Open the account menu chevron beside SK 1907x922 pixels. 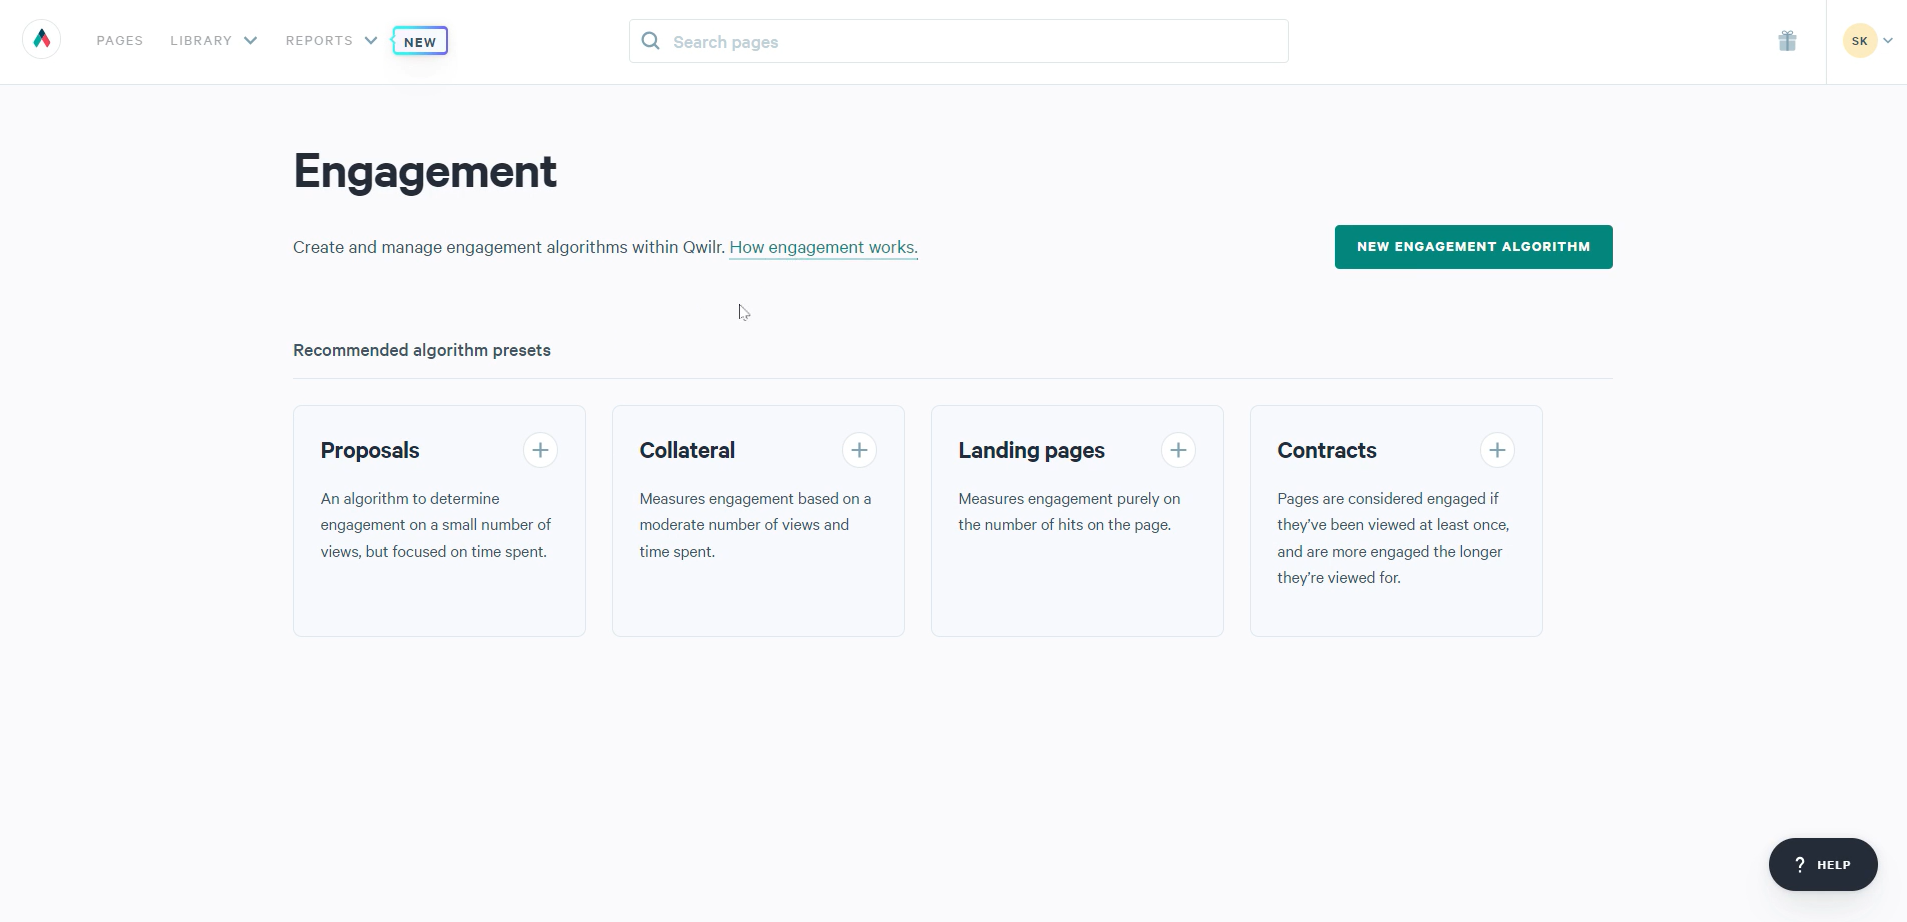pyautogui.click(x=1888, y=41)
